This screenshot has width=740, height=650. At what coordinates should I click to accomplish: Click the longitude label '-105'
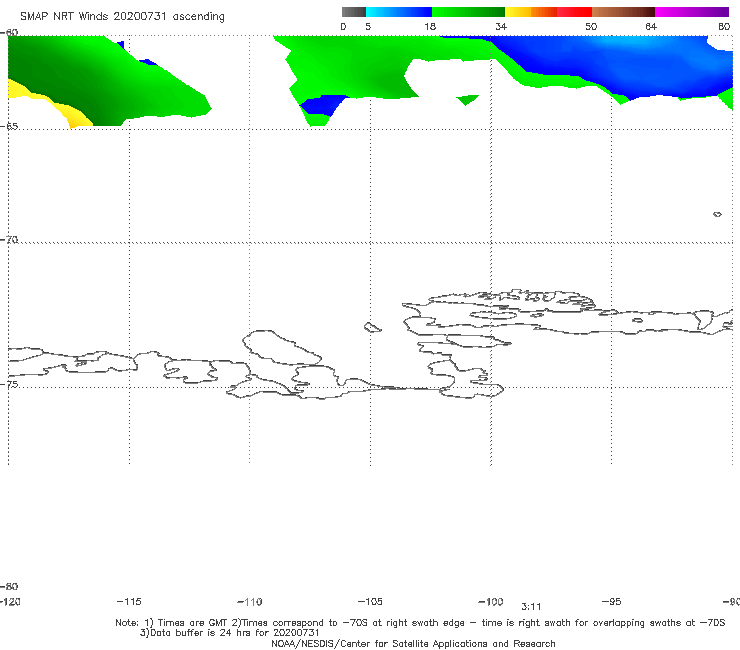click(x=370, y=602)
